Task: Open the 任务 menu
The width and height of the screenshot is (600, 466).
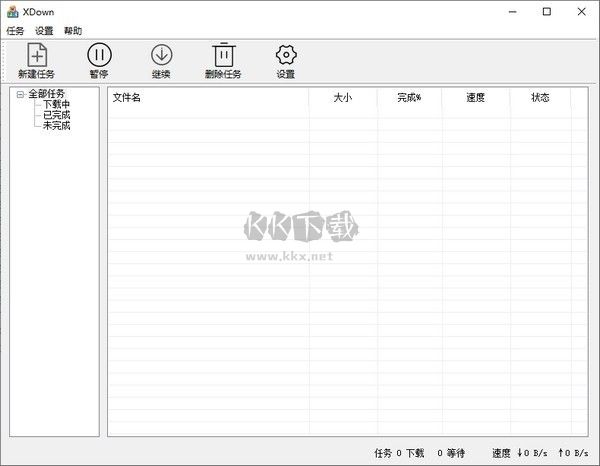Action: coord(15,31)
